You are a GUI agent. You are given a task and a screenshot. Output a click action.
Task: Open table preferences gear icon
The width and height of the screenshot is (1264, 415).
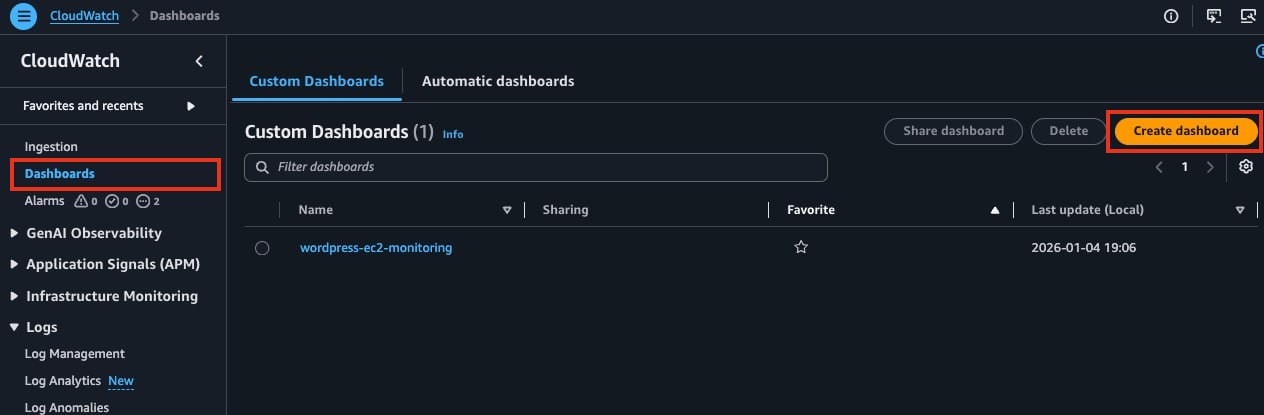click(1246, 167)
